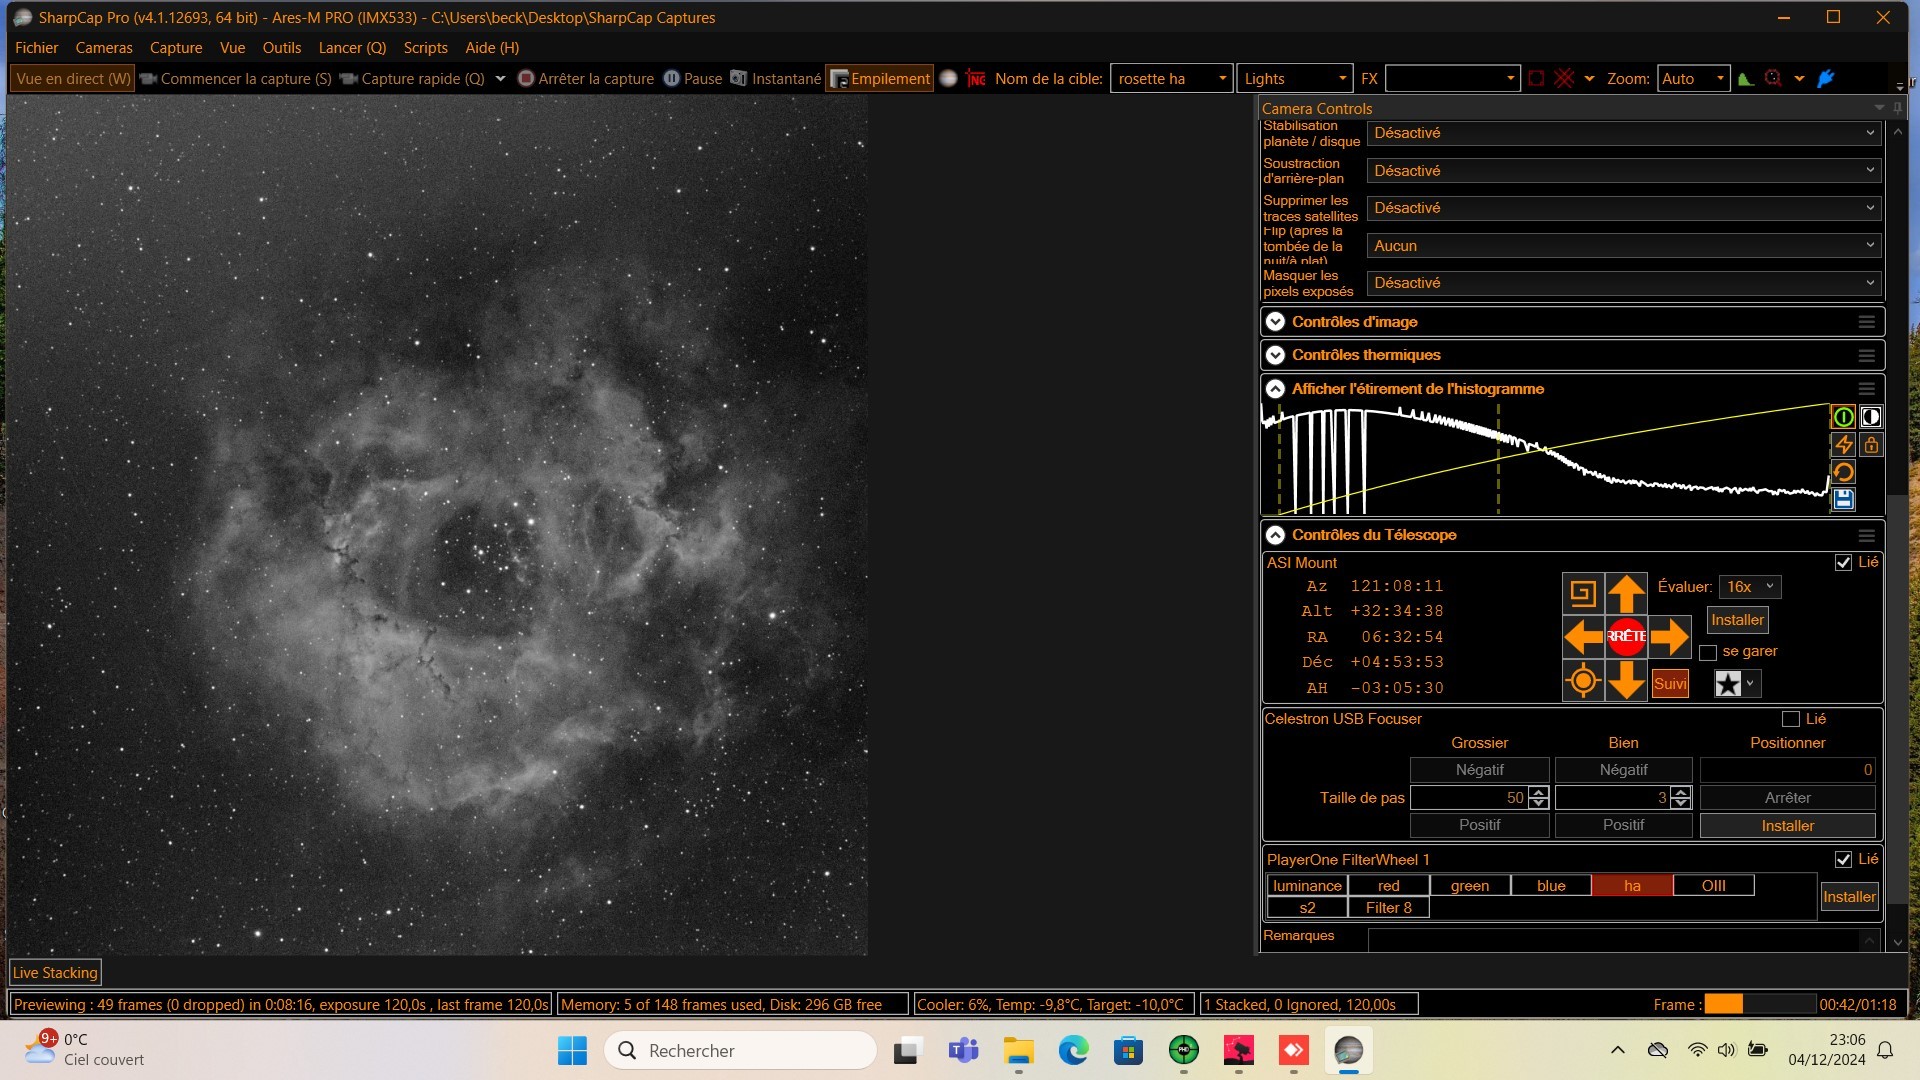1920x1080 pixels.
Task: Open the Masquer les pixels exposés dropdown
Action: (1624, 283)
